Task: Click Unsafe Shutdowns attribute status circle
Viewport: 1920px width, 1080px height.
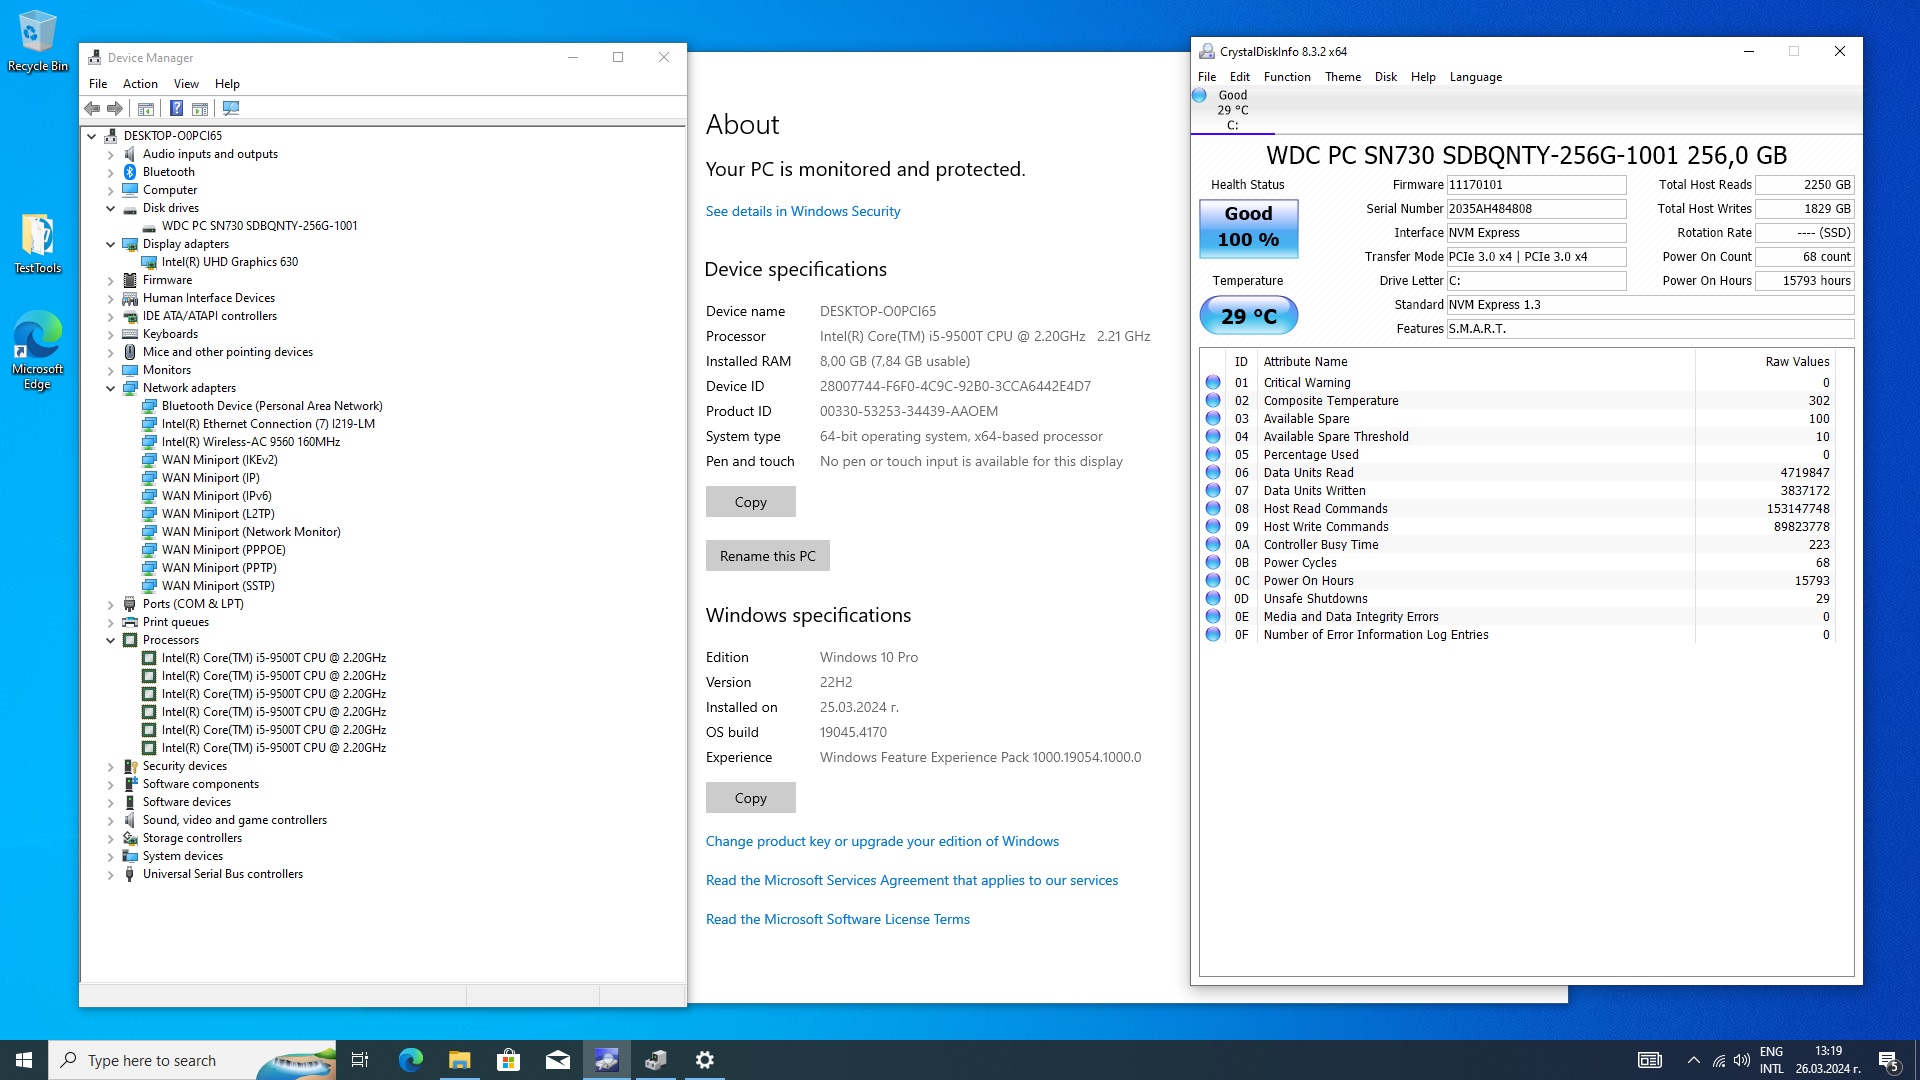Action: pyautogui.click(x=1213, y=599)
